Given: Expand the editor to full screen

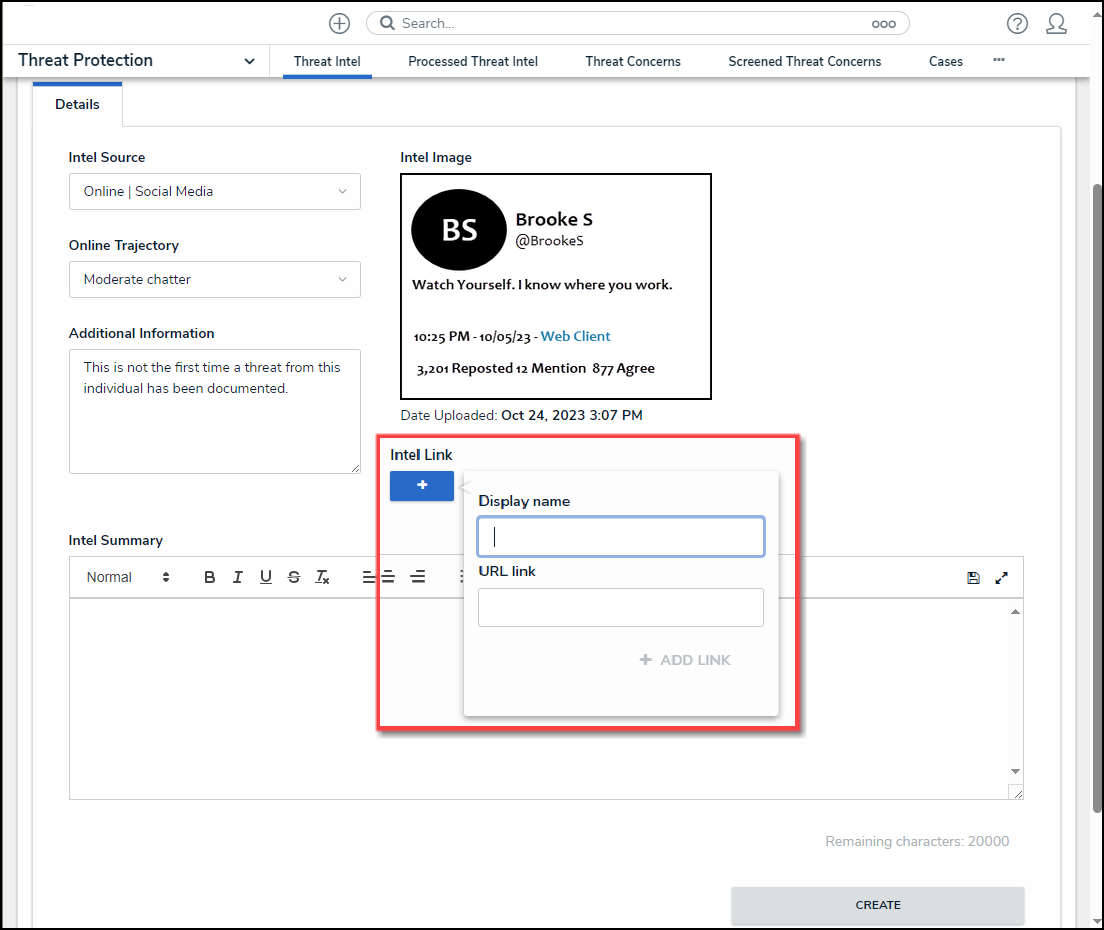Looking at the screenshot, I should pyautogui.click(x=1002, y=578).
